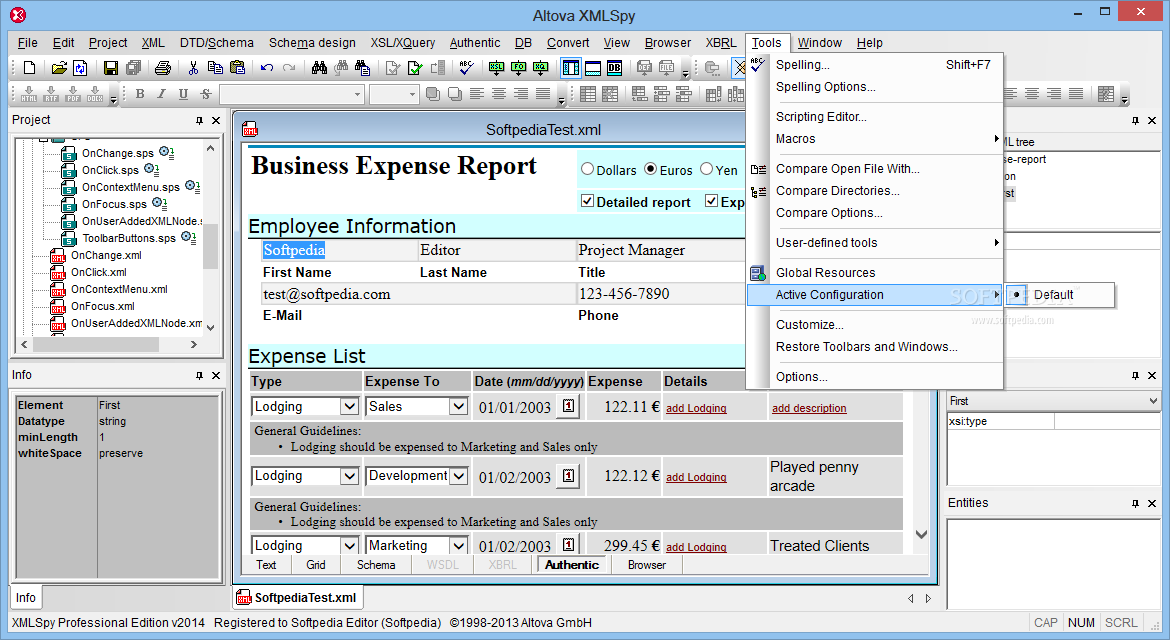Image resolution: width=1170 pixels, height=640 pixels.
Task: Paste from clipboard toolbar icon
Action: tap(237, 69)
